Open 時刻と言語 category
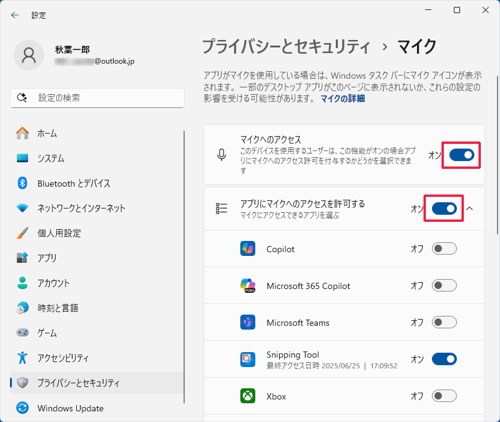This screenshot has width=500, height=422. coord(97,308)
